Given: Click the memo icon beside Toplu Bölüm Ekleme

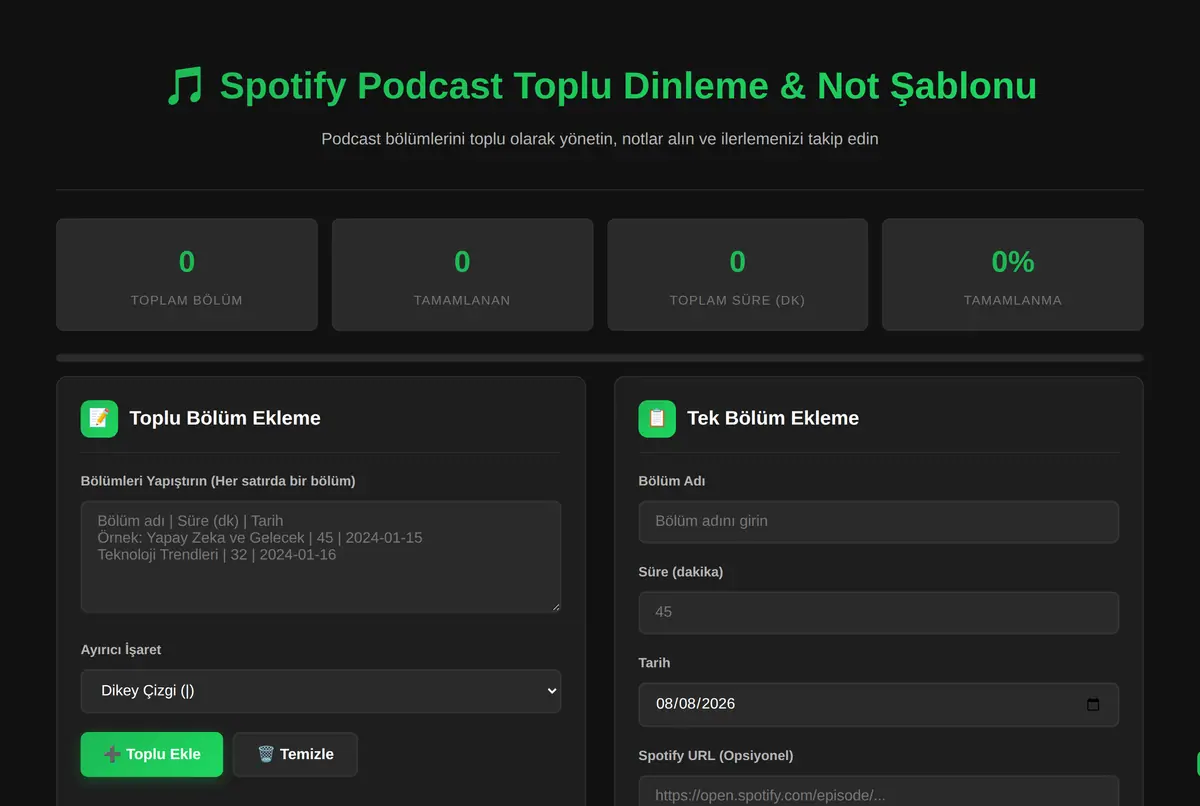Looking at the screenshot, I should coord(99,418).
